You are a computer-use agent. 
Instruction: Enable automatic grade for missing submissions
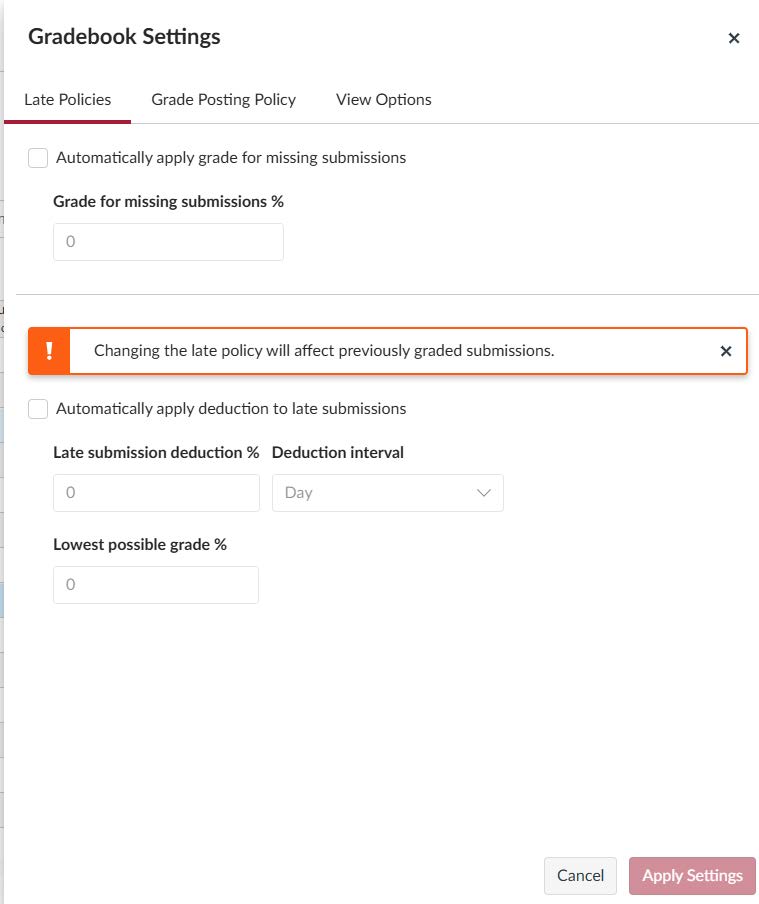coord(38,158)
